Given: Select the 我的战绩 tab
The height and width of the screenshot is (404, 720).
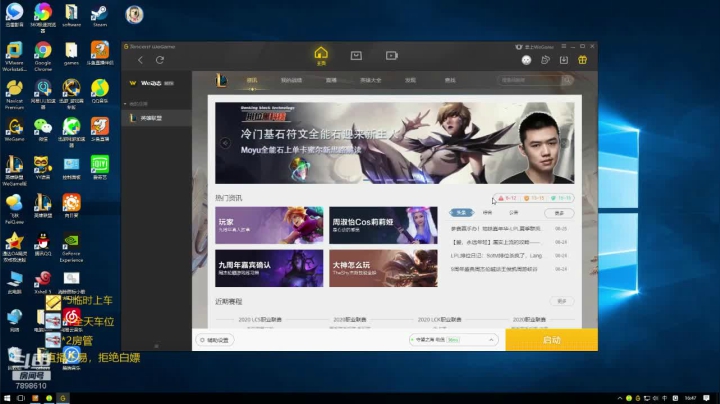Looking at the screenshot, I should pyautogui.click(x=292, y=80).
